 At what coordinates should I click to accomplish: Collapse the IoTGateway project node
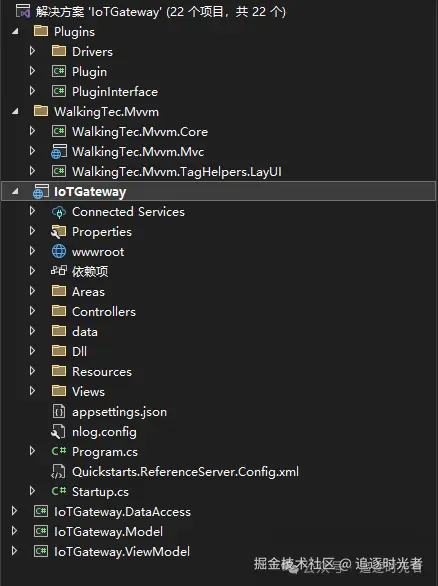(x=15, y=191)
